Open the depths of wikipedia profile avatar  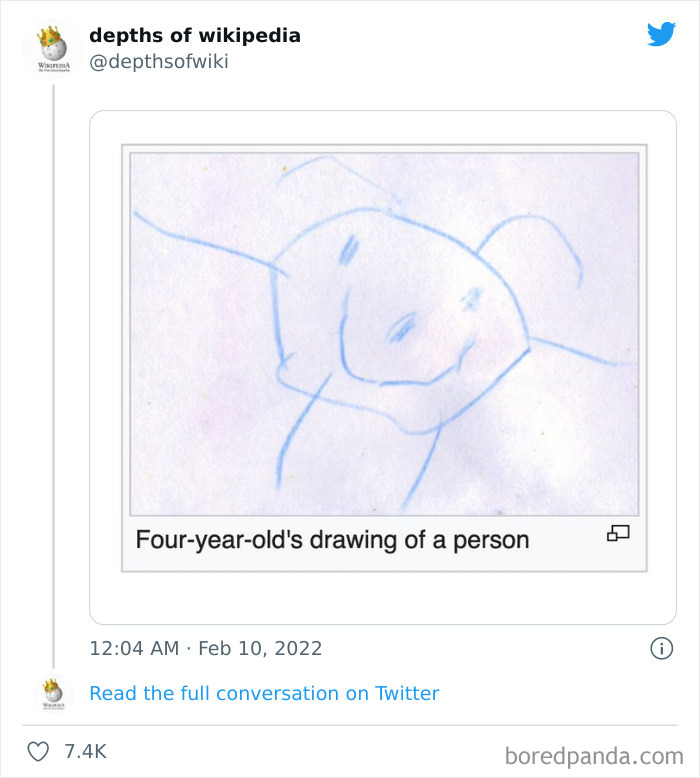coord(51,48)
